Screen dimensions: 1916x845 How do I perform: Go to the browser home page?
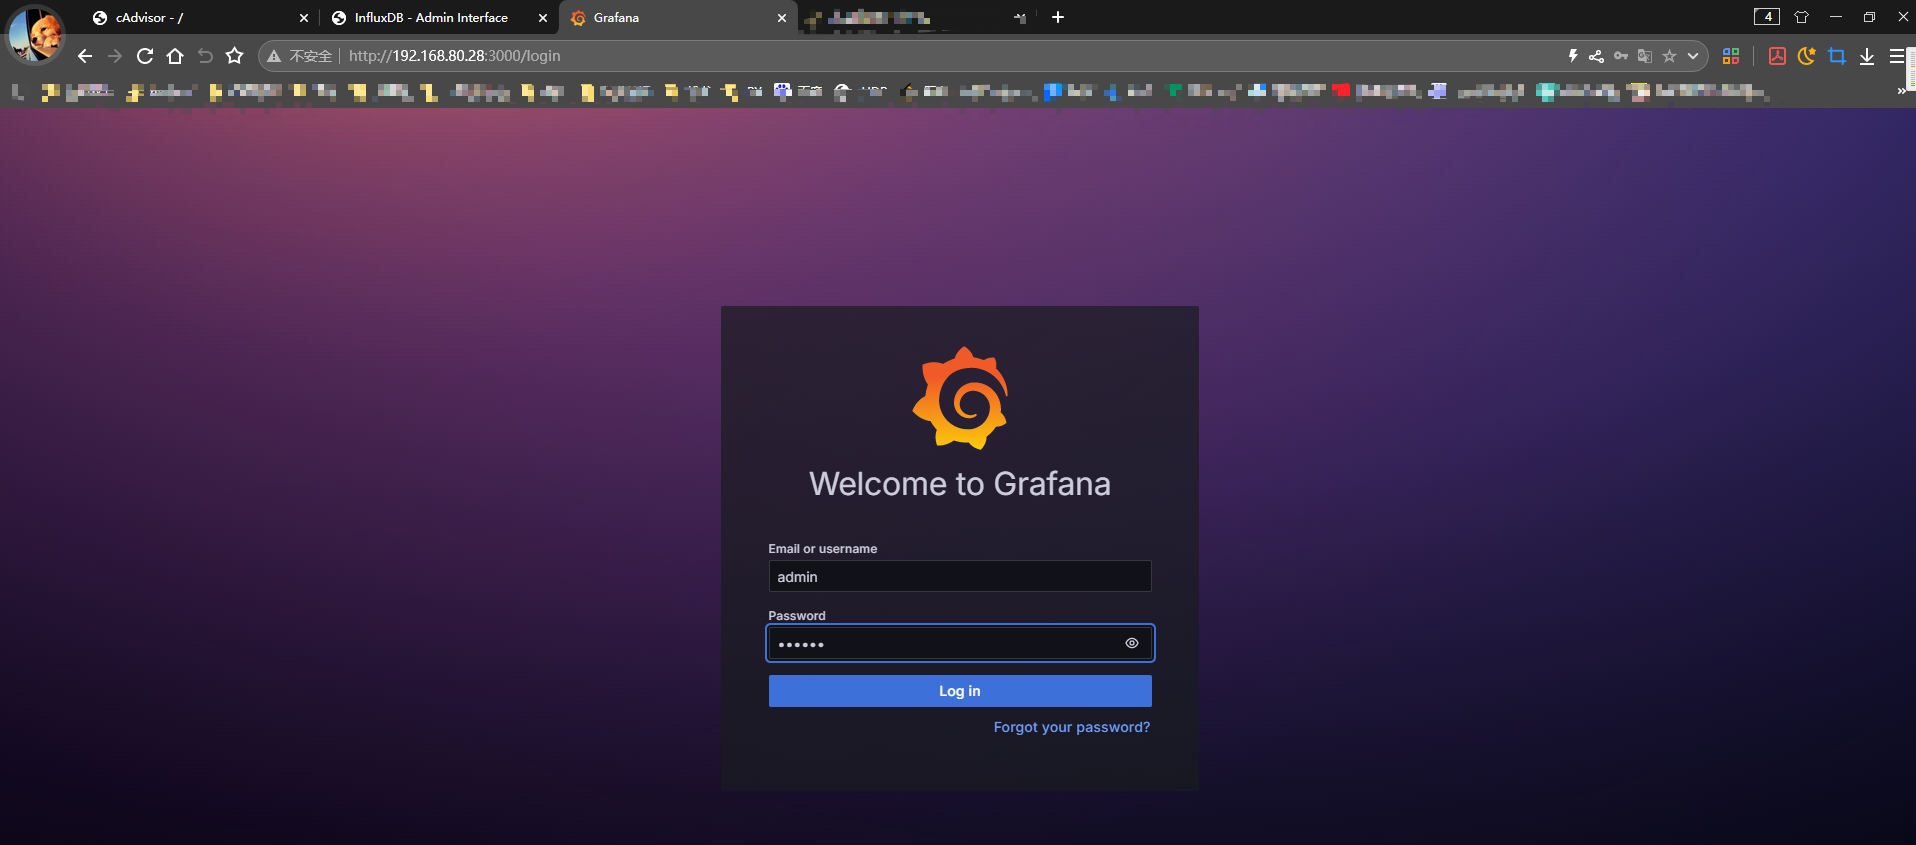point(175,56)
